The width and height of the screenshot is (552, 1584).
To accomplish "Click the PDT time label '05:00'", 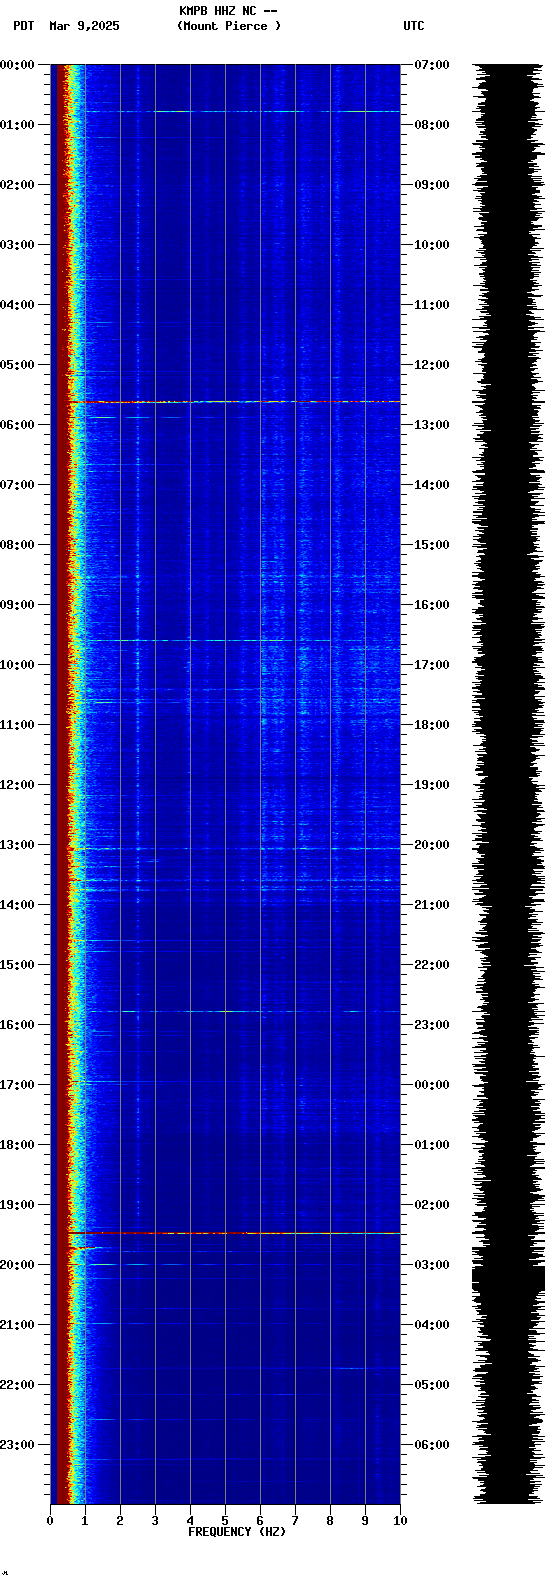I will (17, 365).
